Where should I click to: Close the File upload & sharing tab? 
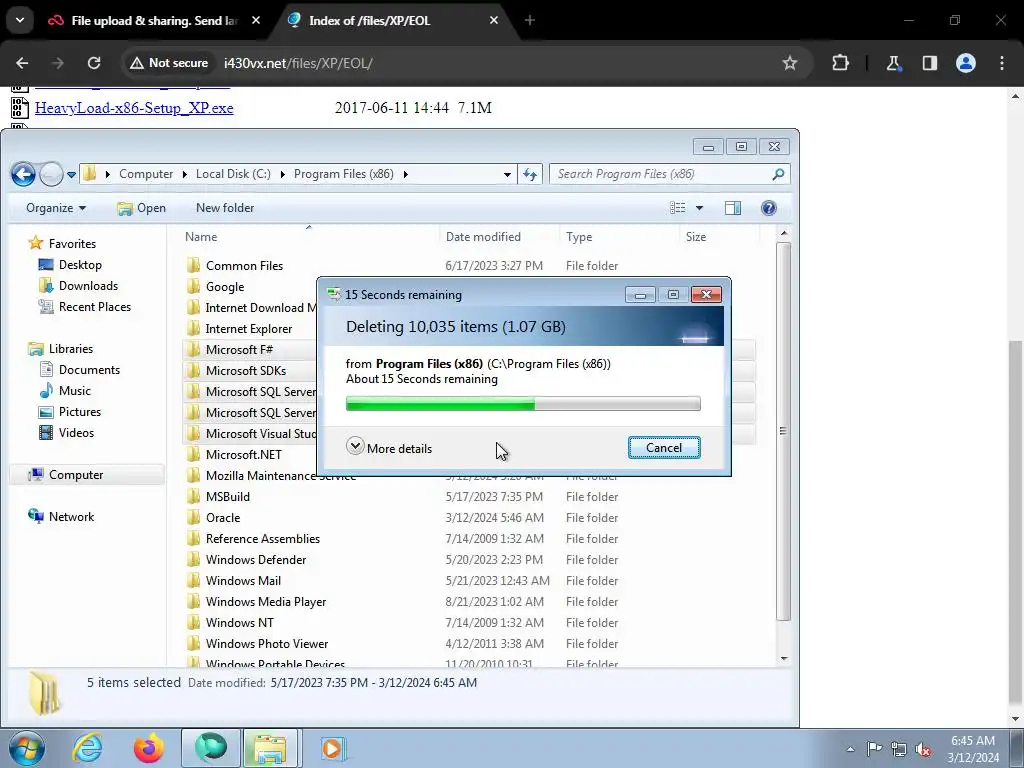coord(256,20)
